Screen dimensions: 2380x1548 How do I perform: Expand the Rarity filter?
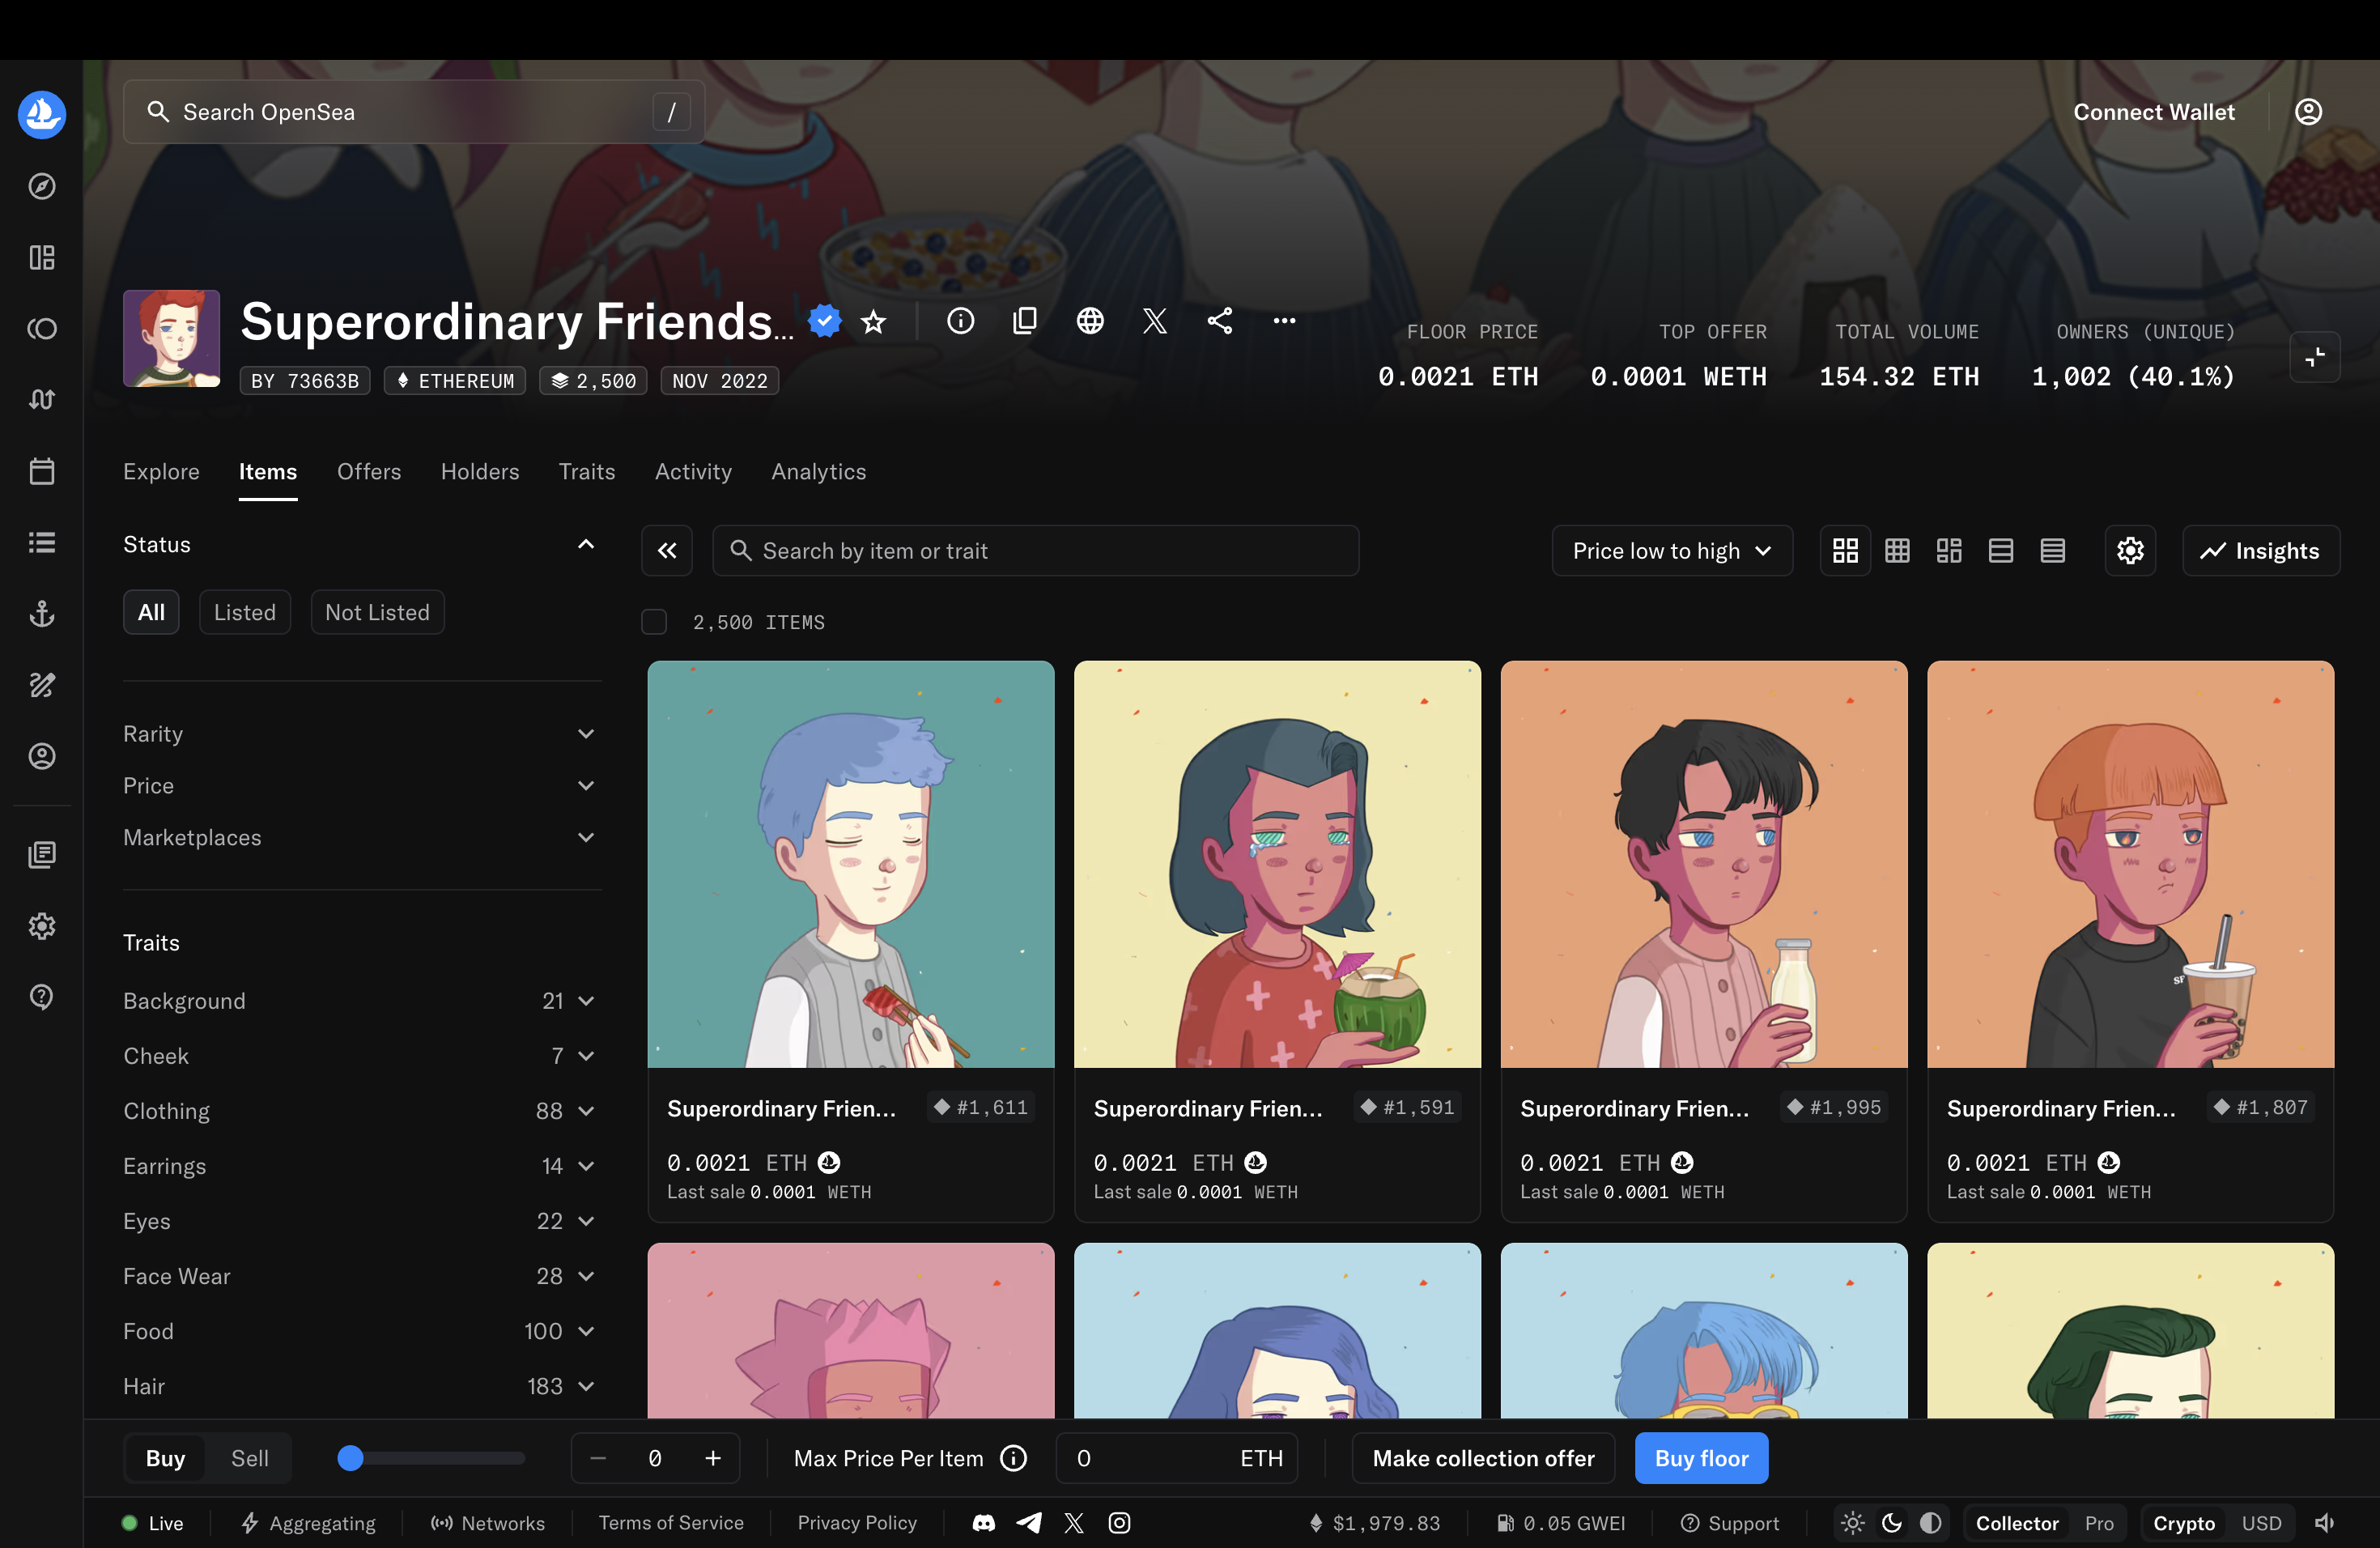pos(362,734)
